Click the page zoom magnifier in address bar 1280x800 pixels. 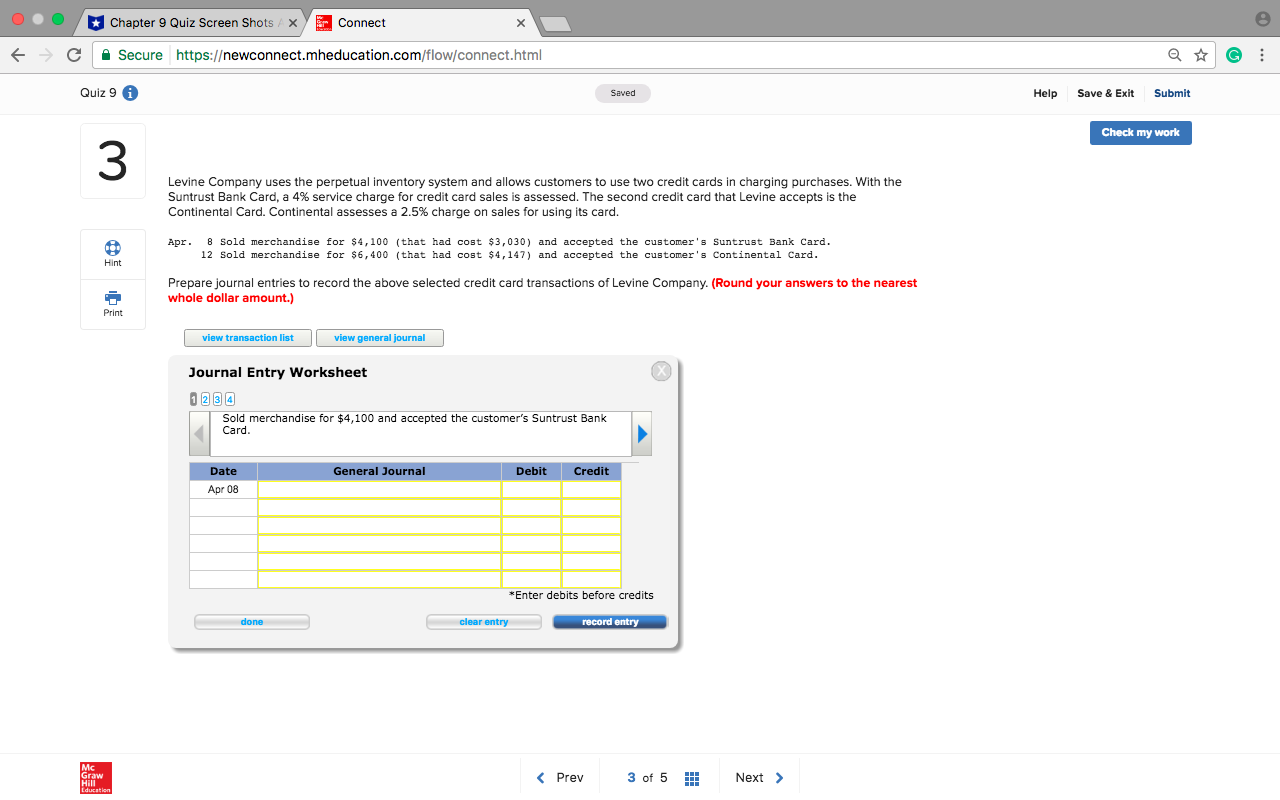pos(1174,55)
